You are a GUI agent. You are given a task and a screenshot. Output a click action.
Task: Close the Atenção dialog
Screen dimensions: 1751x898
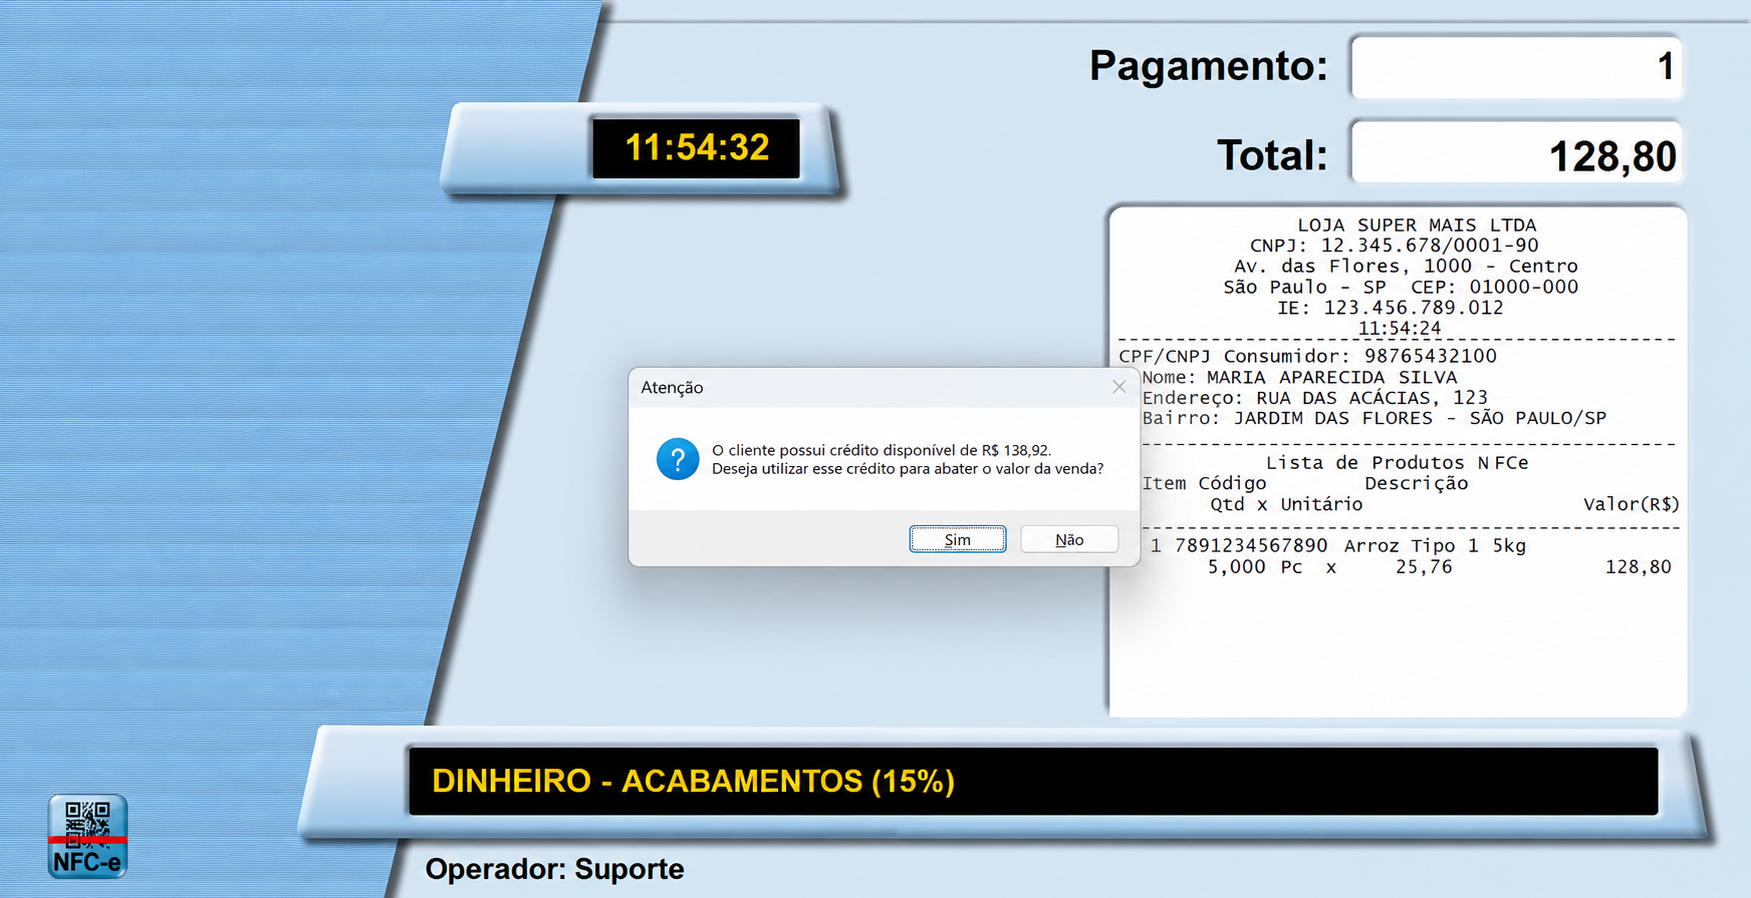click(1119, 387)
